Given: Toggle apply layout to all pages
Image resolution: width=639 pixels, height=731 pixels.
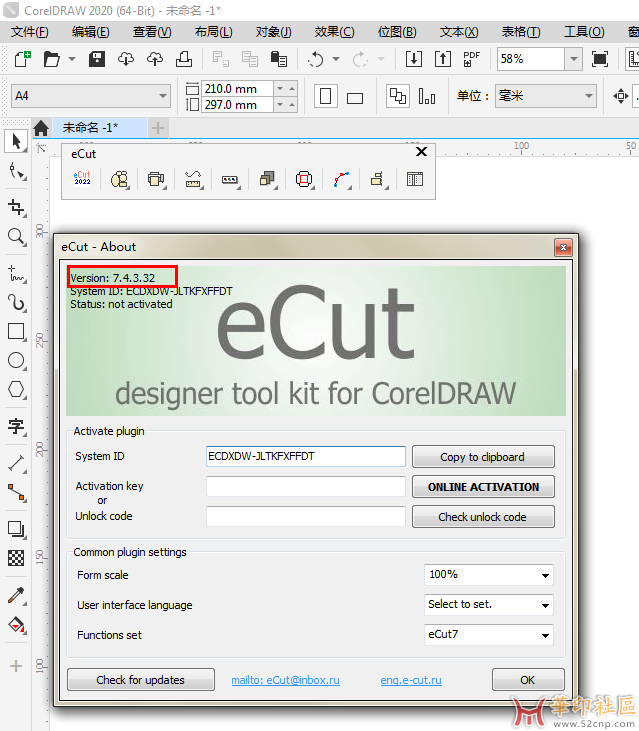Looking at the screenshot, I should [398, 97].
